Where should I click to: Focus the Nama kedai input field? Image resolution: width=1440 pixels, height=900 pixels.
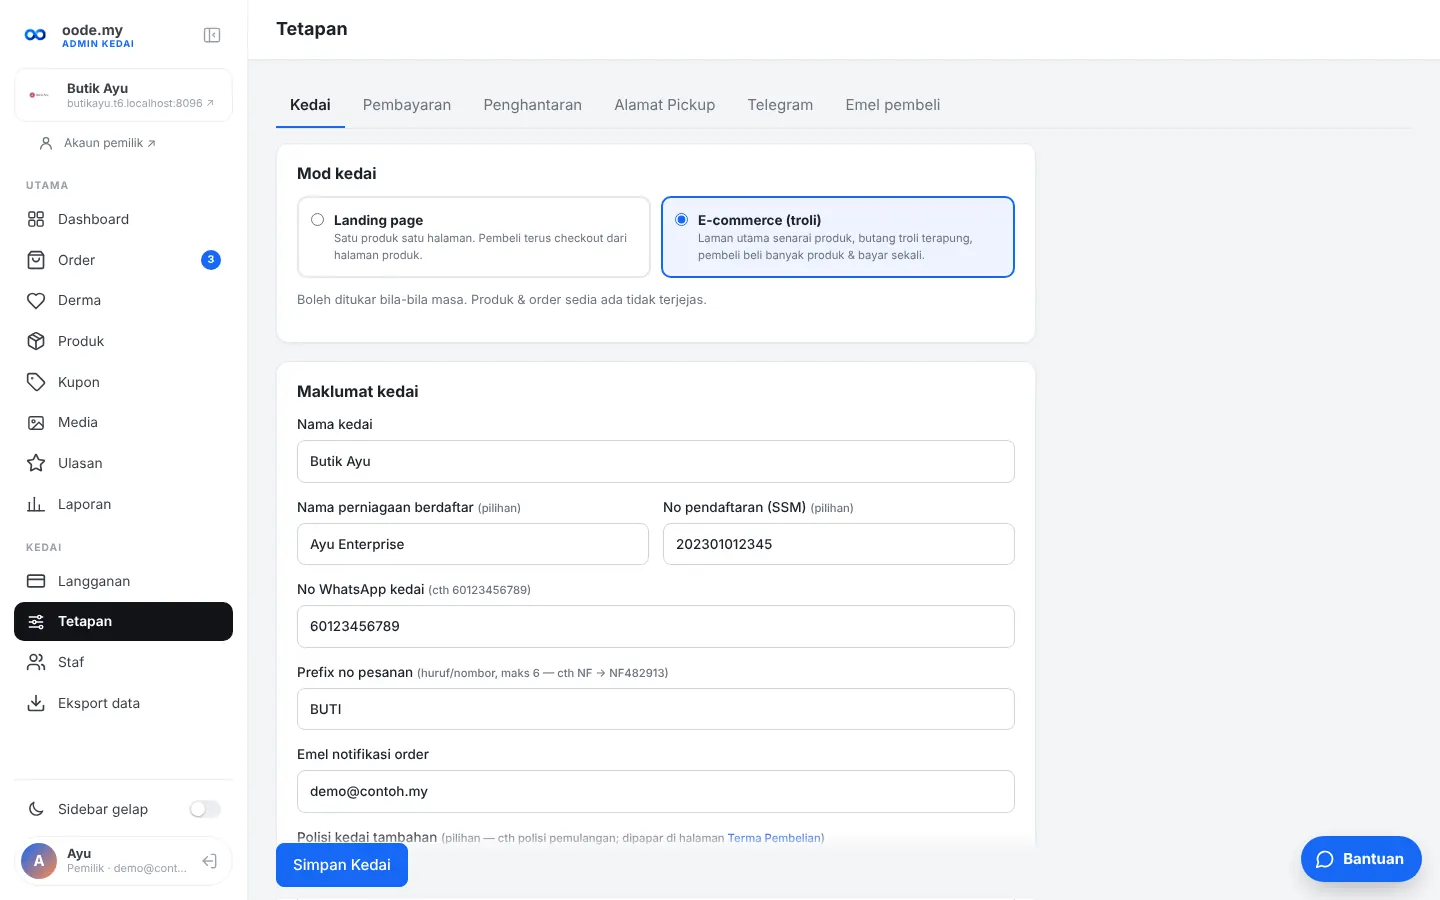656,462
